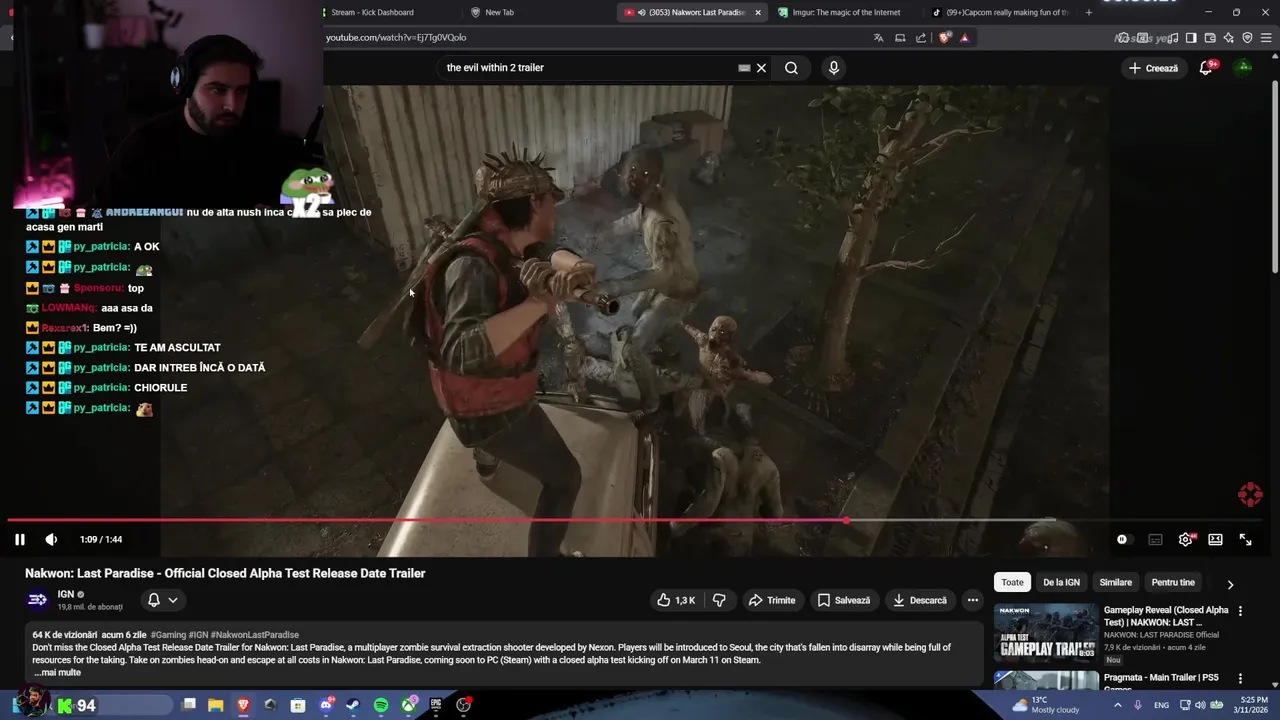Open on-screen keyboard icon in search box
The image size is (1280, 720).
click(x=744, y=68)
